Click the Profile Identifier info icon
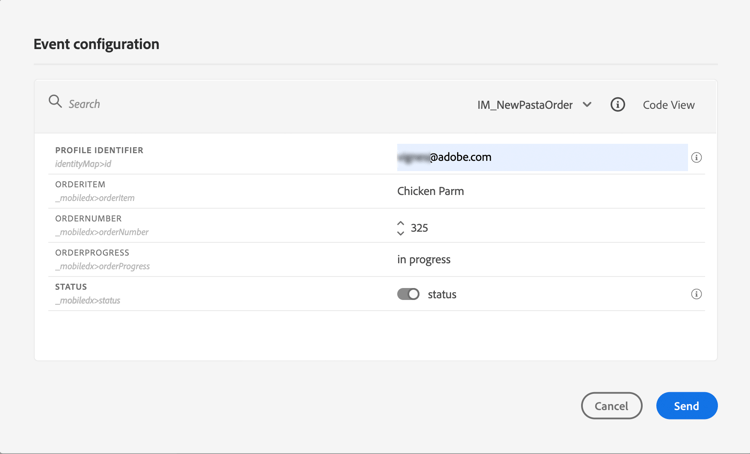Screen dimensions: 750x454 [x=696, y=157]
